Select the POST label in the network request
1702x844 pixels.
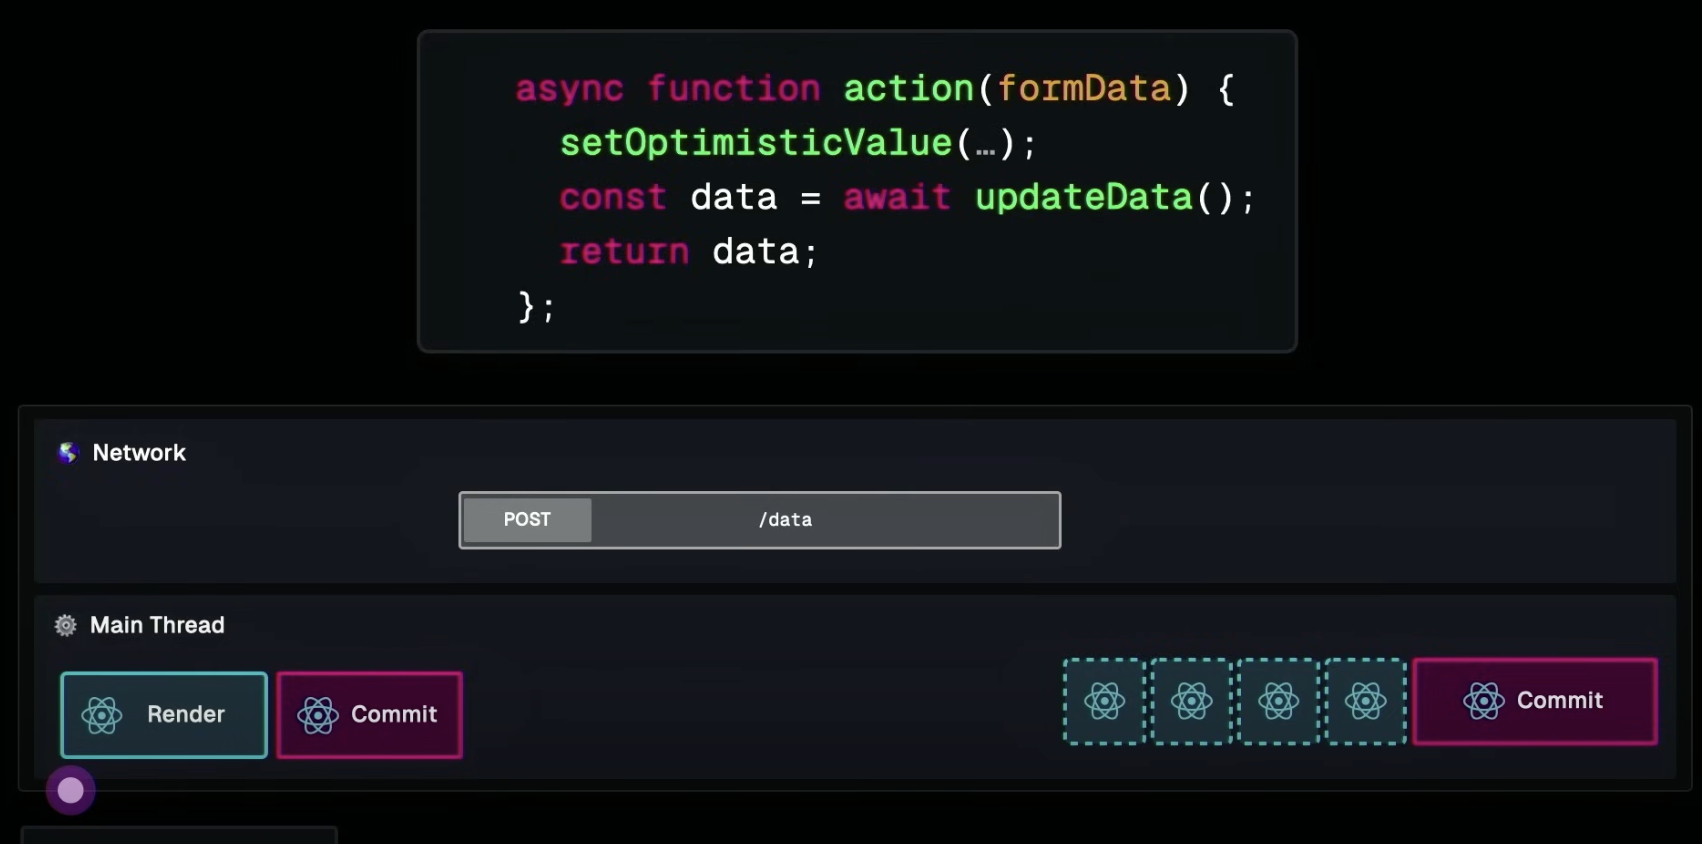click(527, 520)
